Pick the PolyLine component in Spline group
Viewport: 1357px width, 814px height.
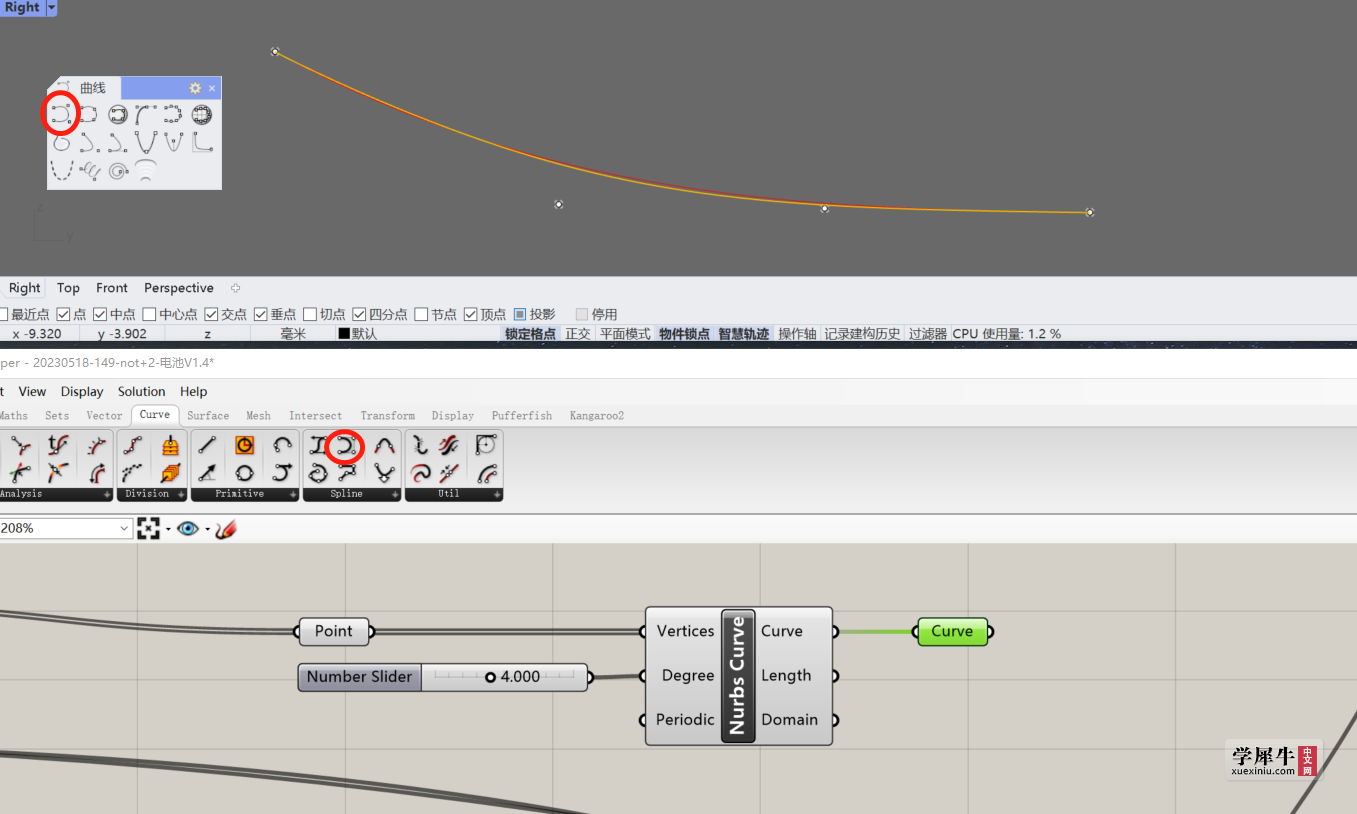(348, 472)
